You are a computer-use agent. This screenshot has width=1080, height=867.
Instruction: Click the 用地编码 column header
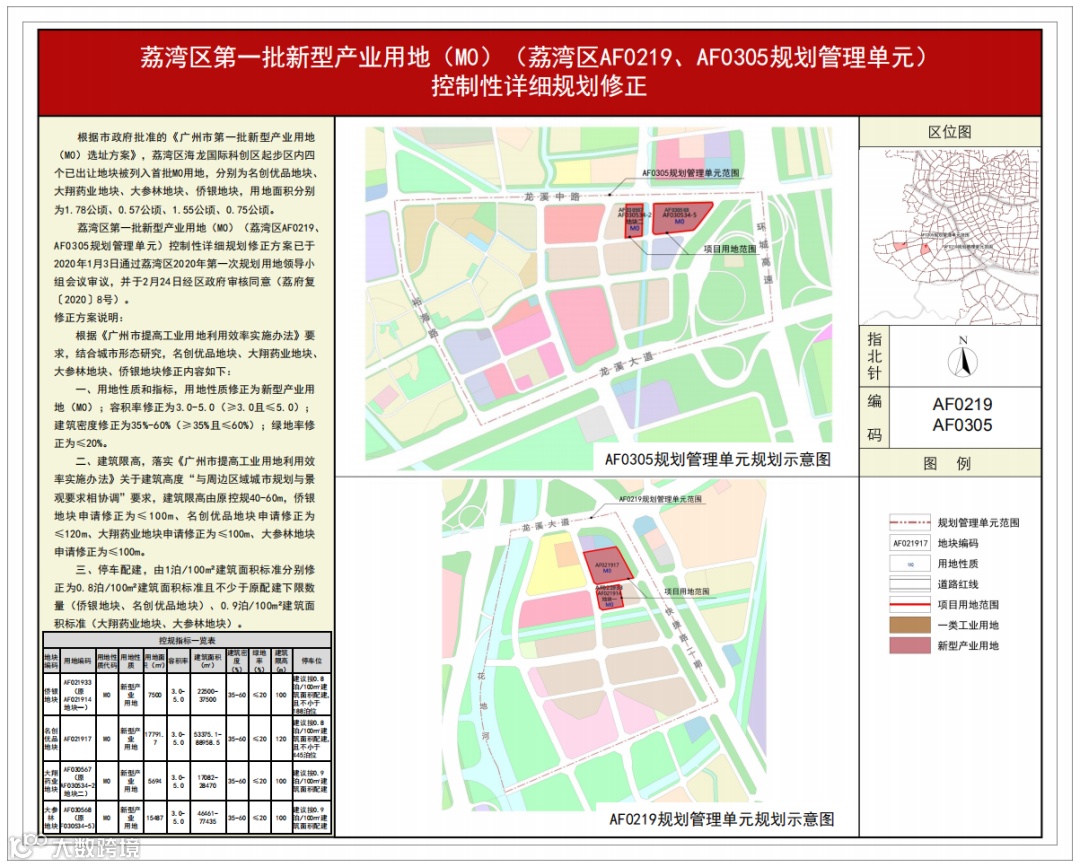tap(78, 661)
